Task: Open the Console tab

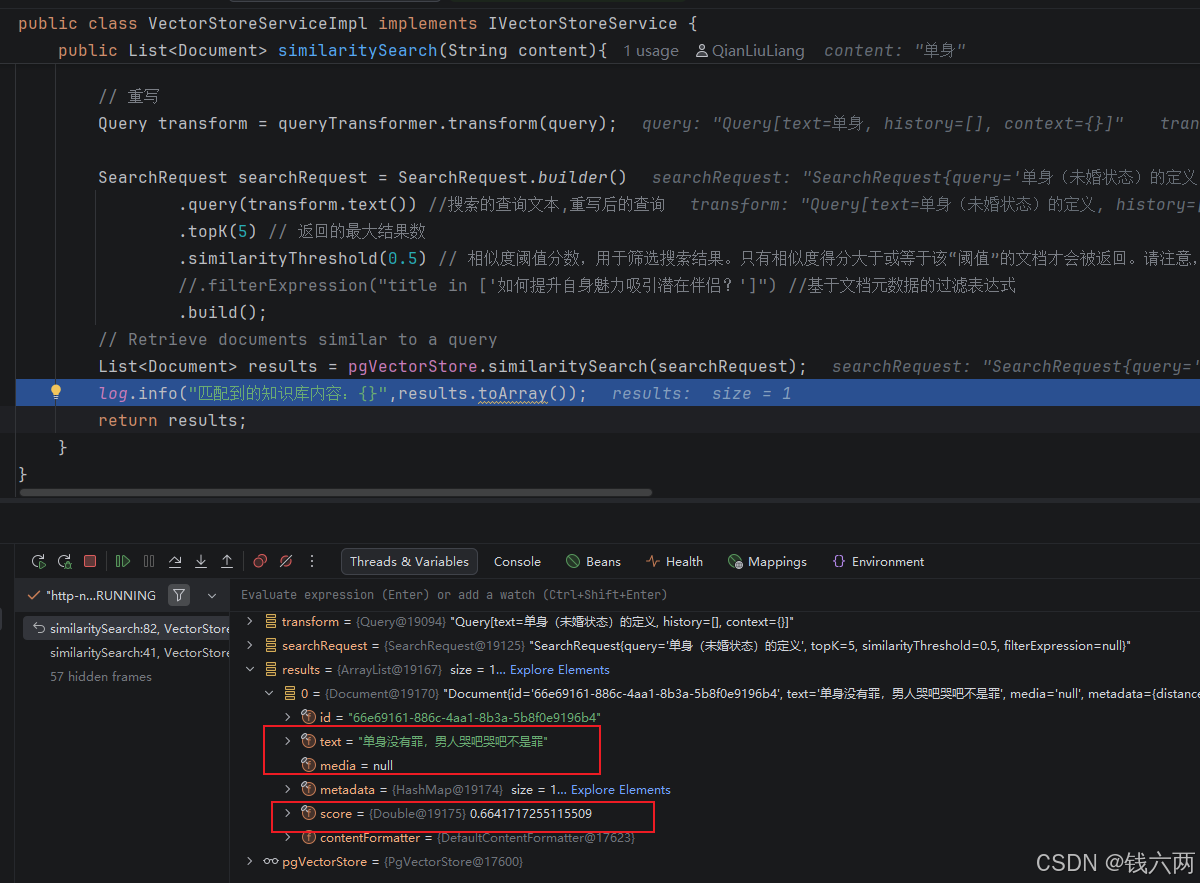Action: click(x=517, y=561)
